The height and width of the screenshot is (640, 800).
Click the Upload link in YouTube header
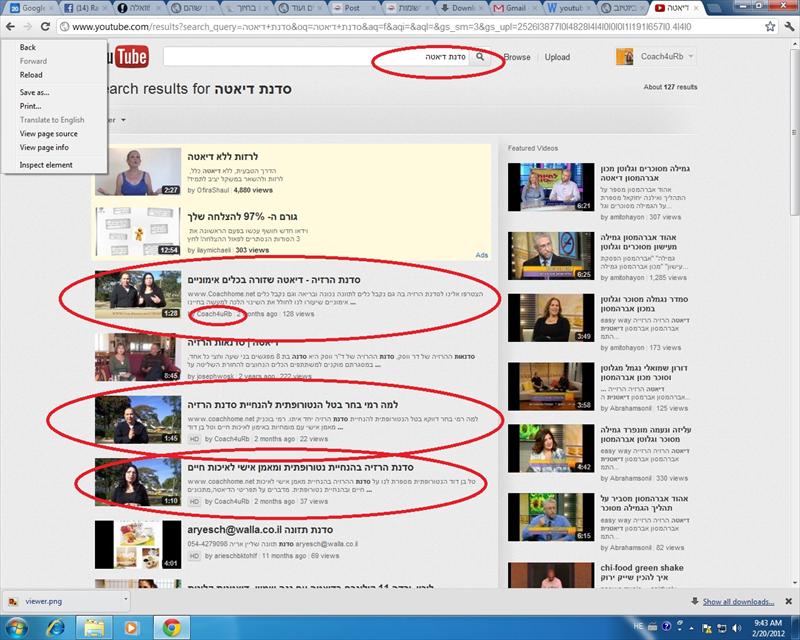coord(557,57)
